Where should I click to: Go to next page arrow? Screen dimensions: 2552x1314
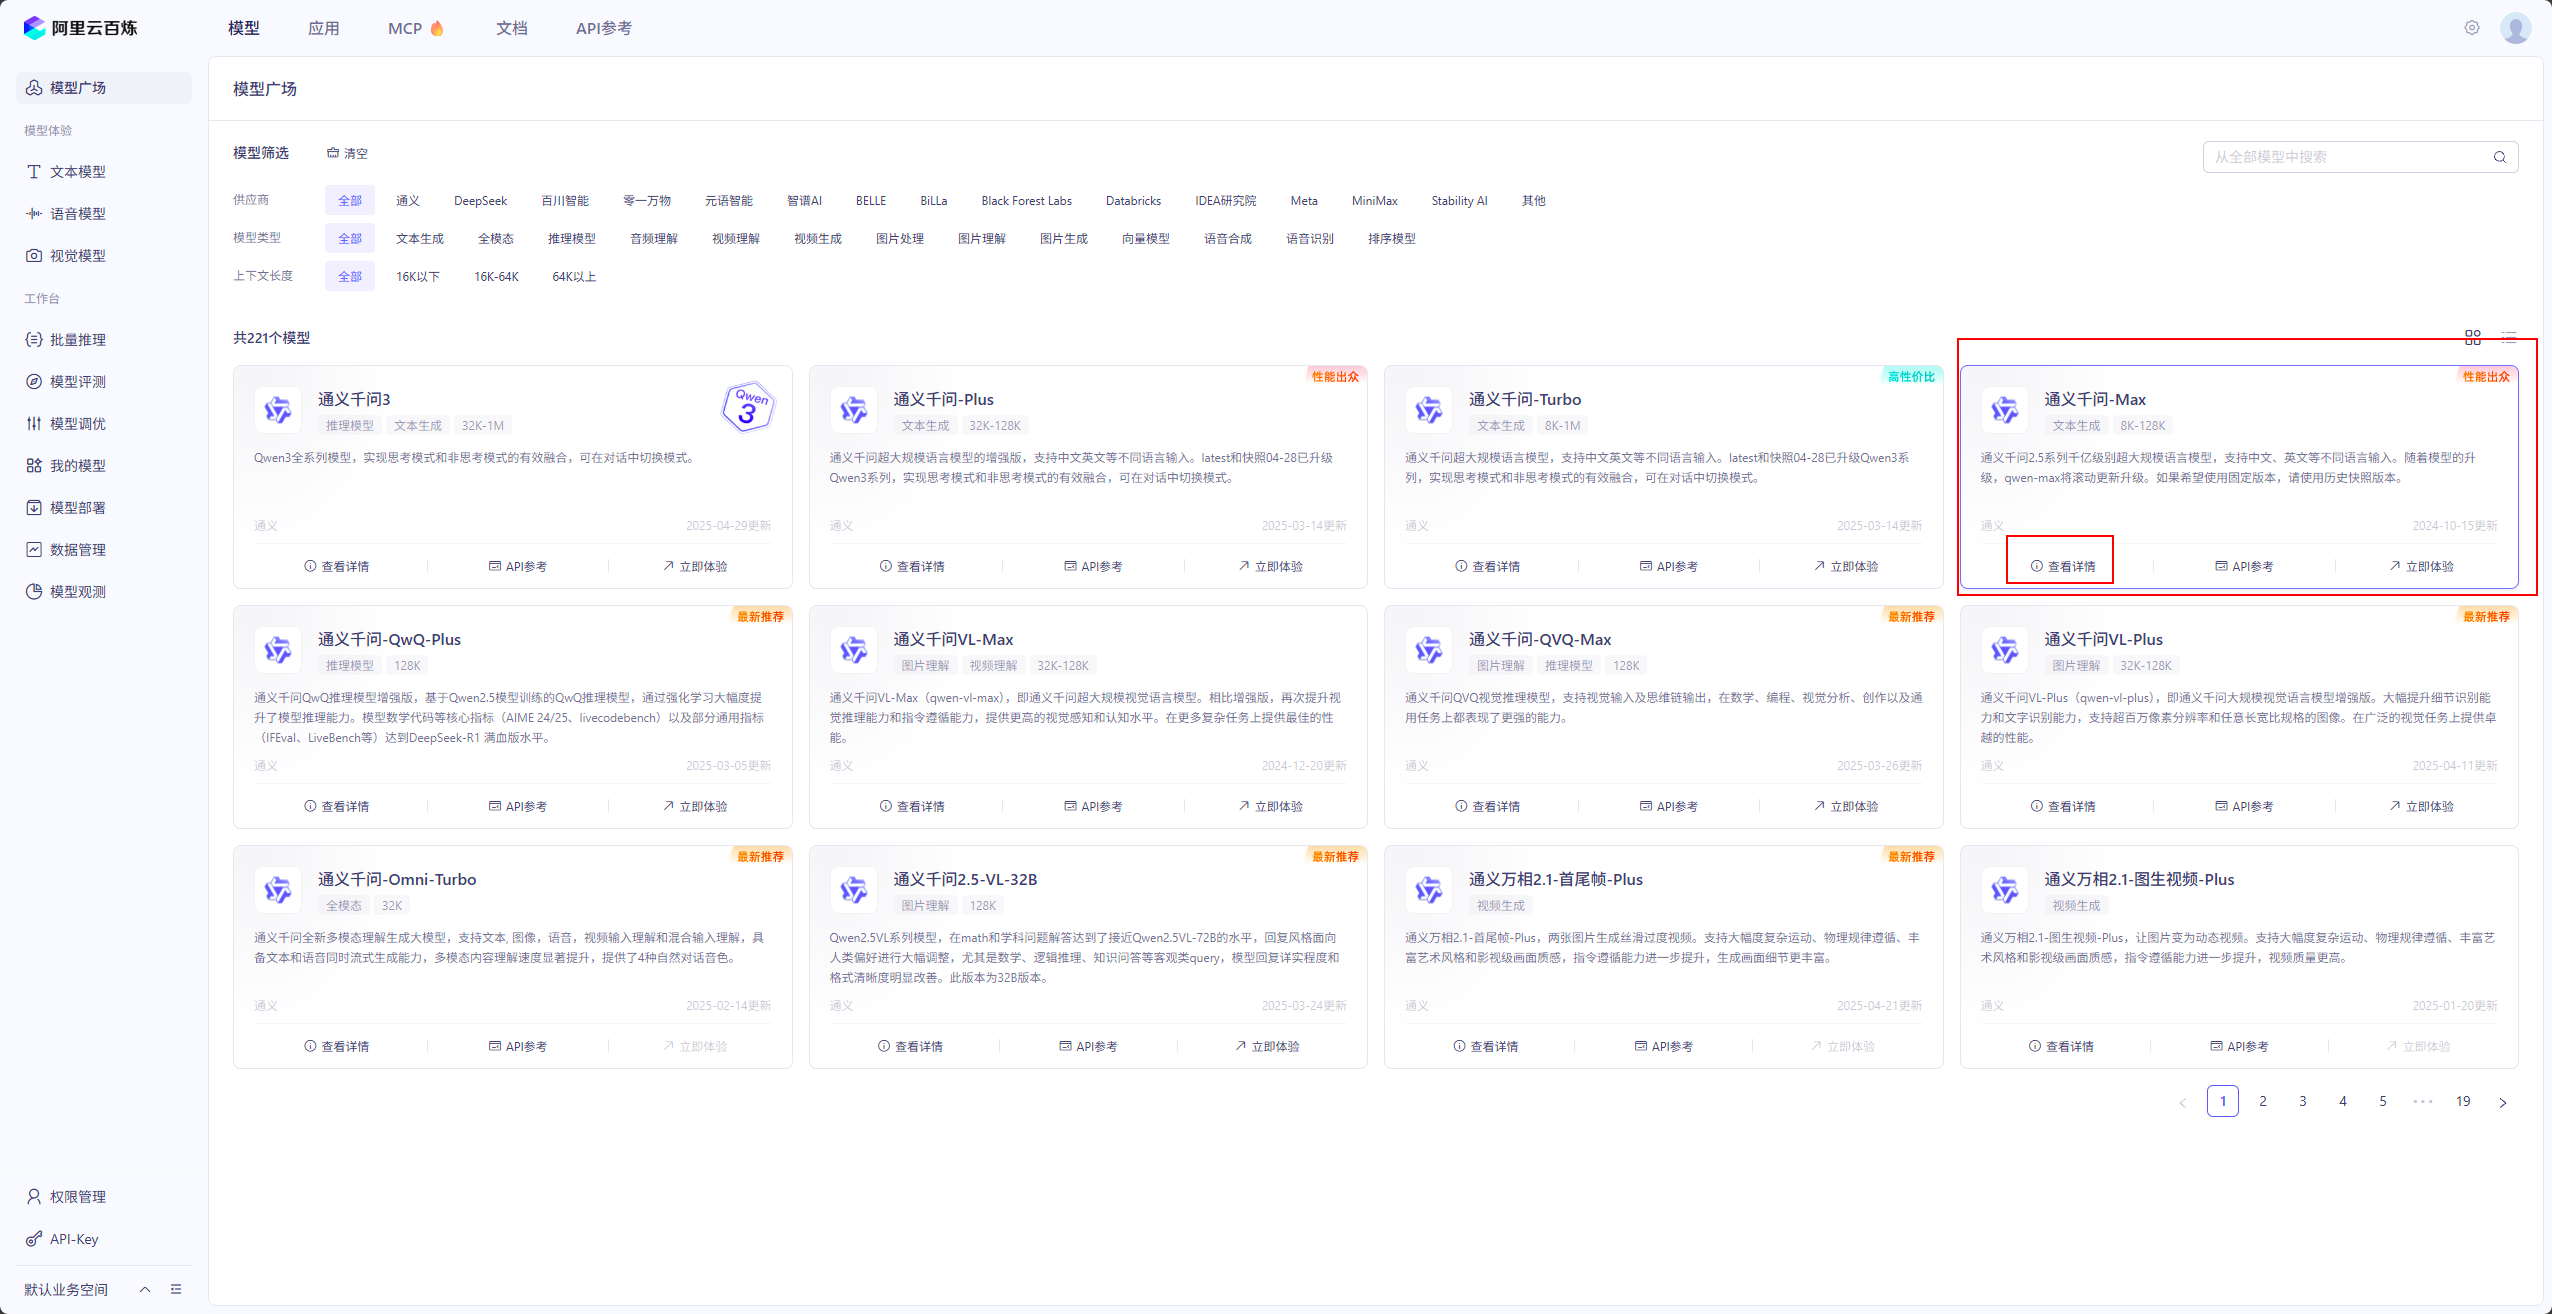tap(2503, 1102)
